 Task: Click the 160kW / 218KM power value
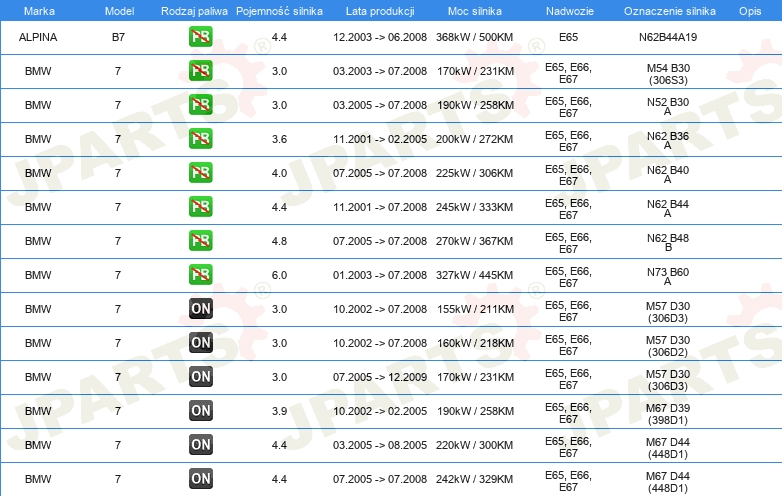pyautogui.click(x=475, y=343)
